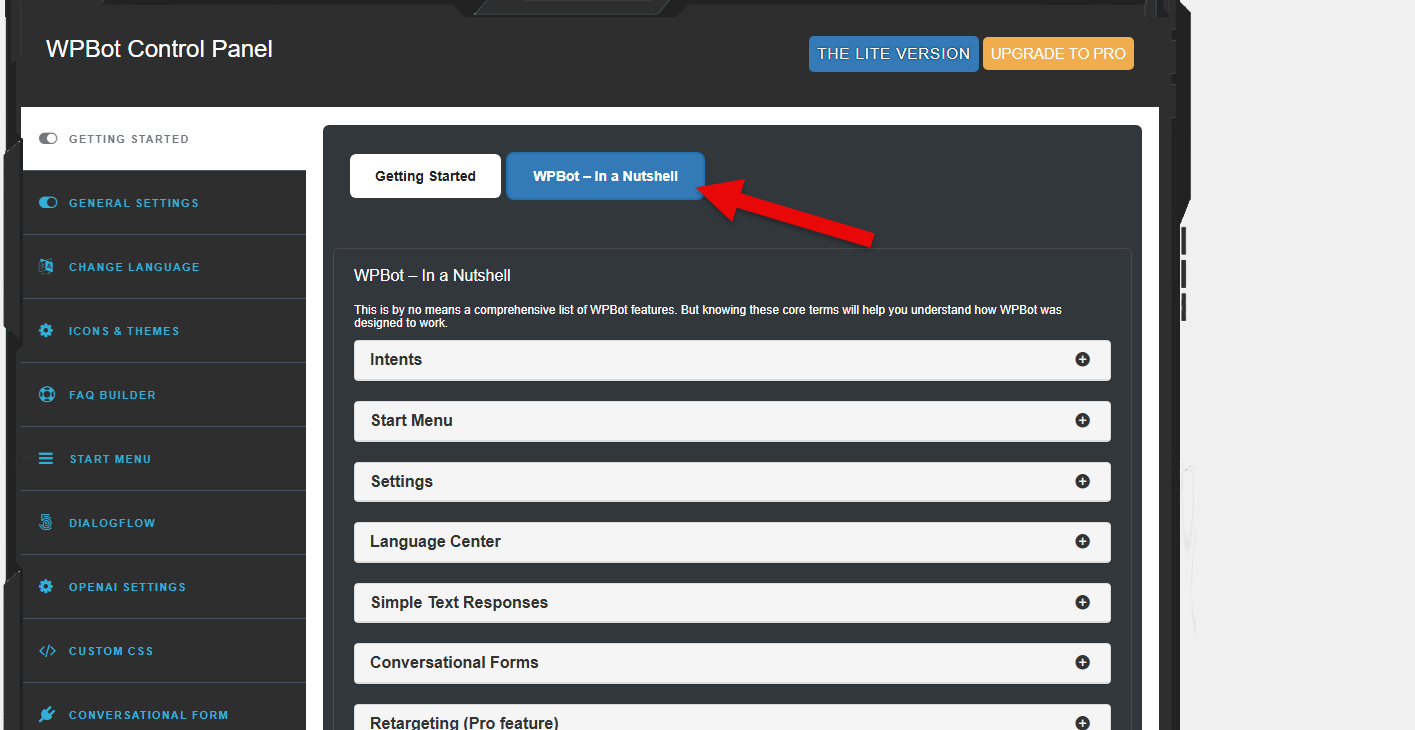Open Change Language in the sidebar

coord(164,267)
